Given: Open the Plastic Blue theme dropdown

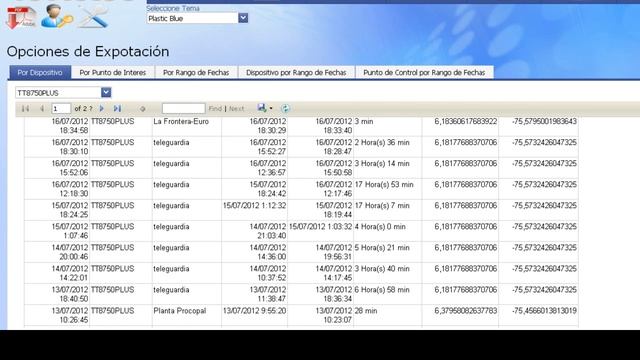Looking at the screenshot, I should click(x=243, y=18).
